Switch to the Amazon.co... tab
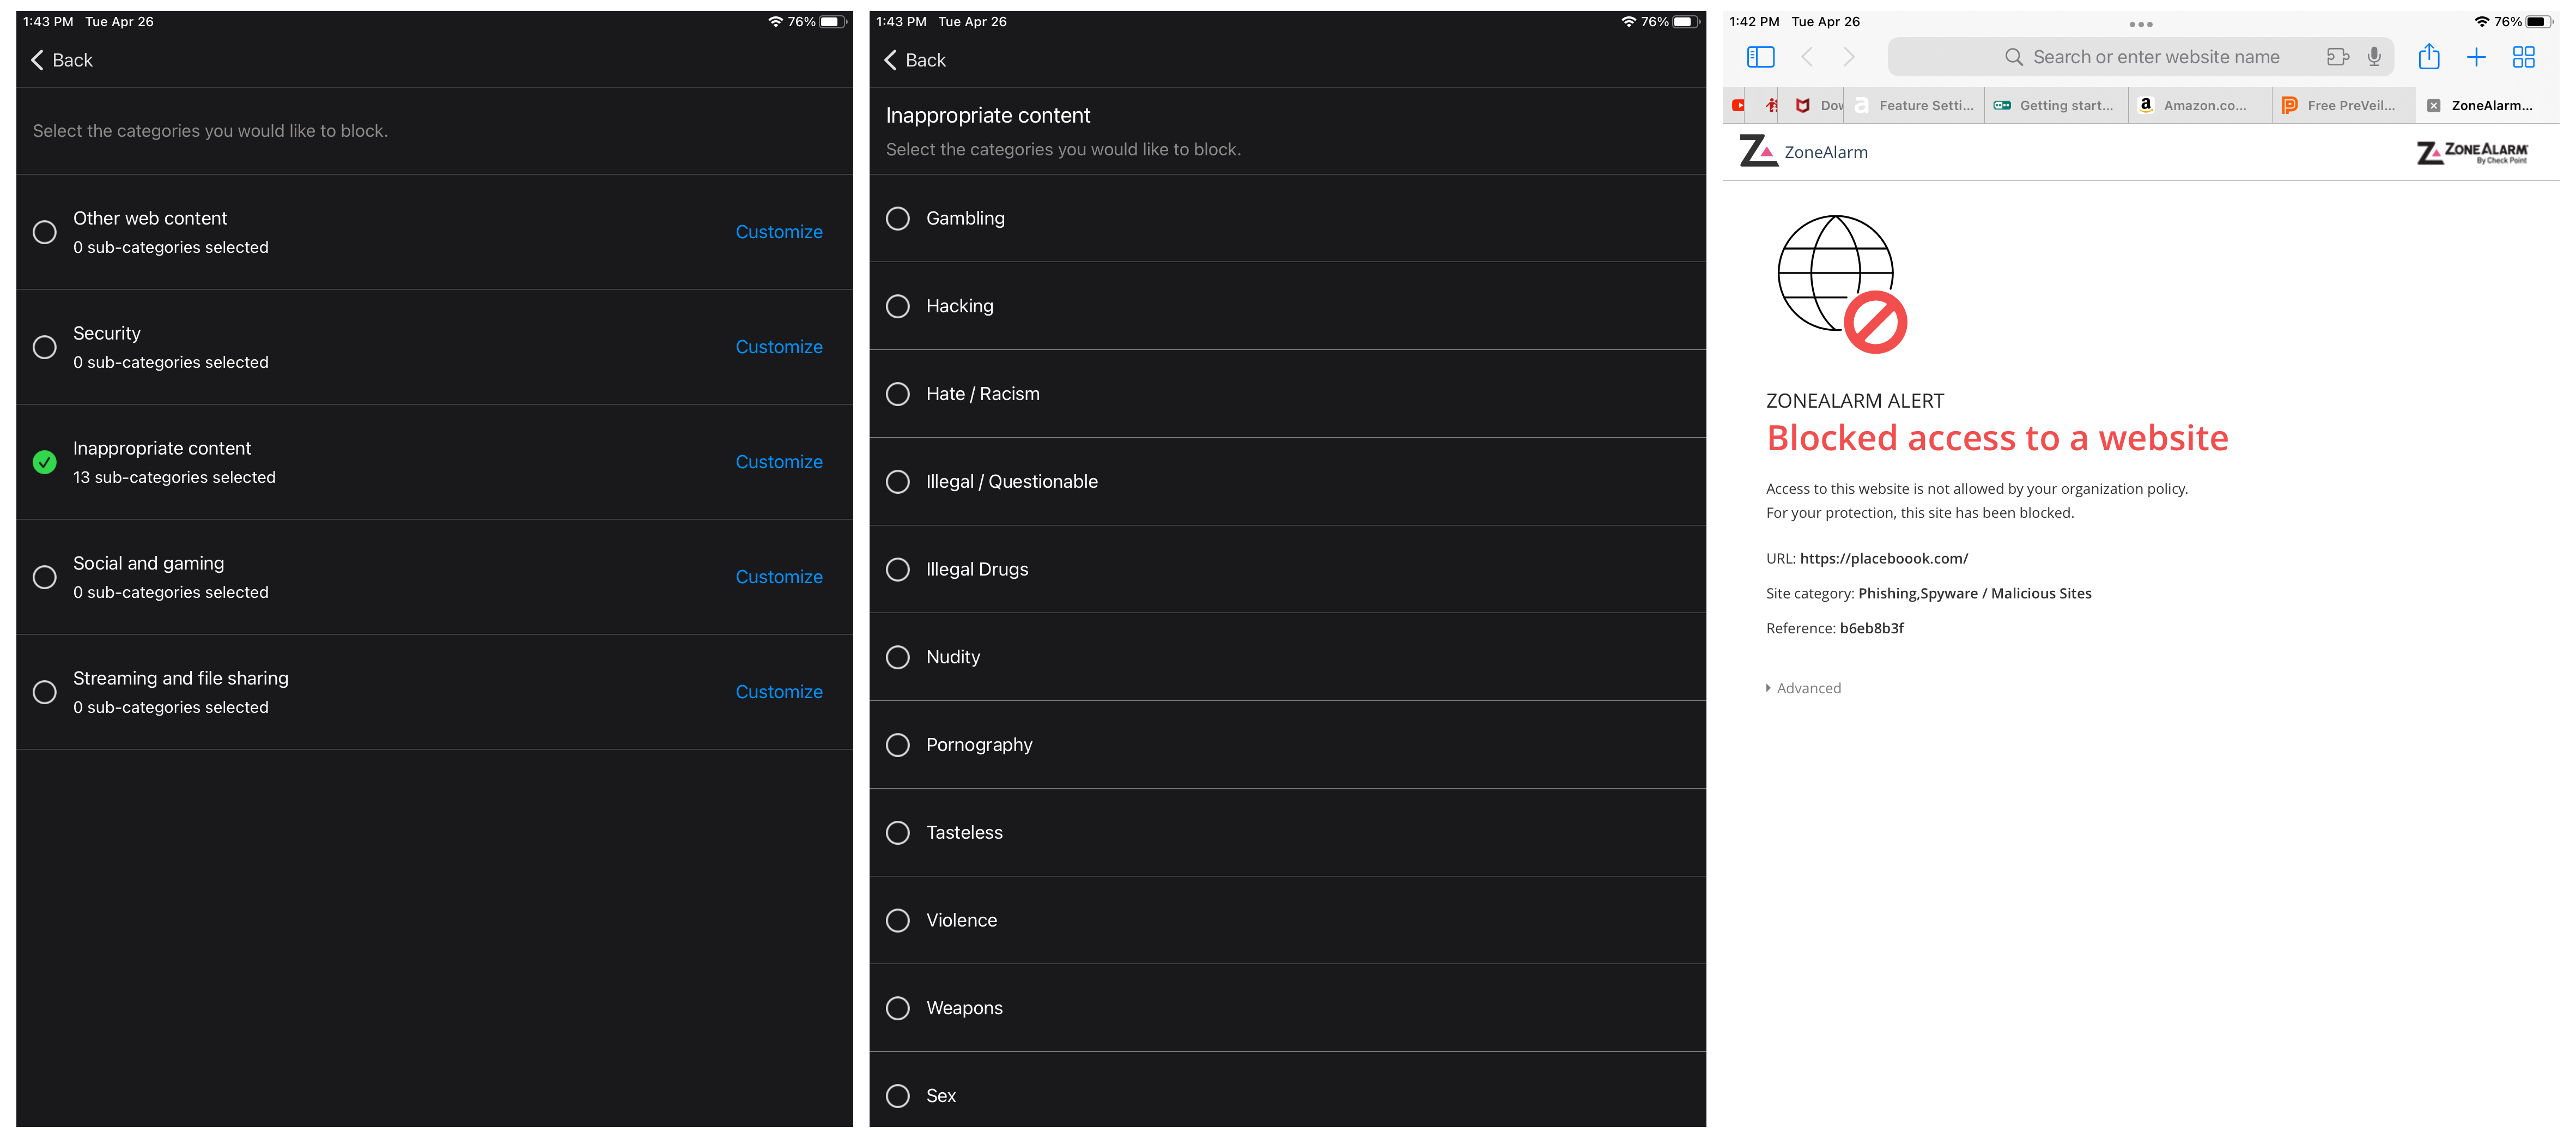 [x=2203, y=105]
